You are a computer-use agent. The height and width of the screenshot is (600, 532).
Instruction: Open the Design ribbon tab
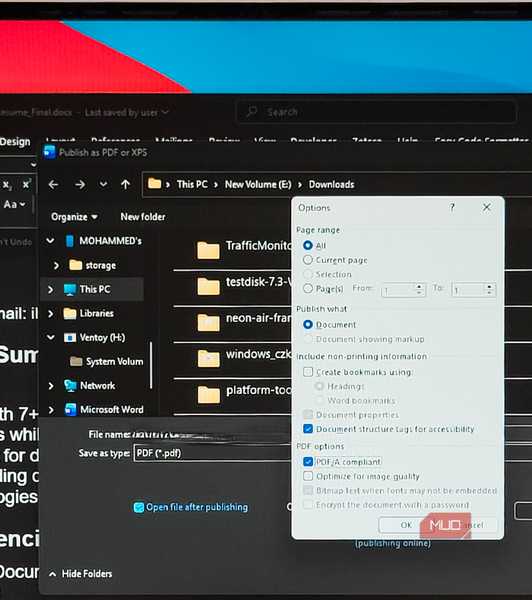coord(15,142)
